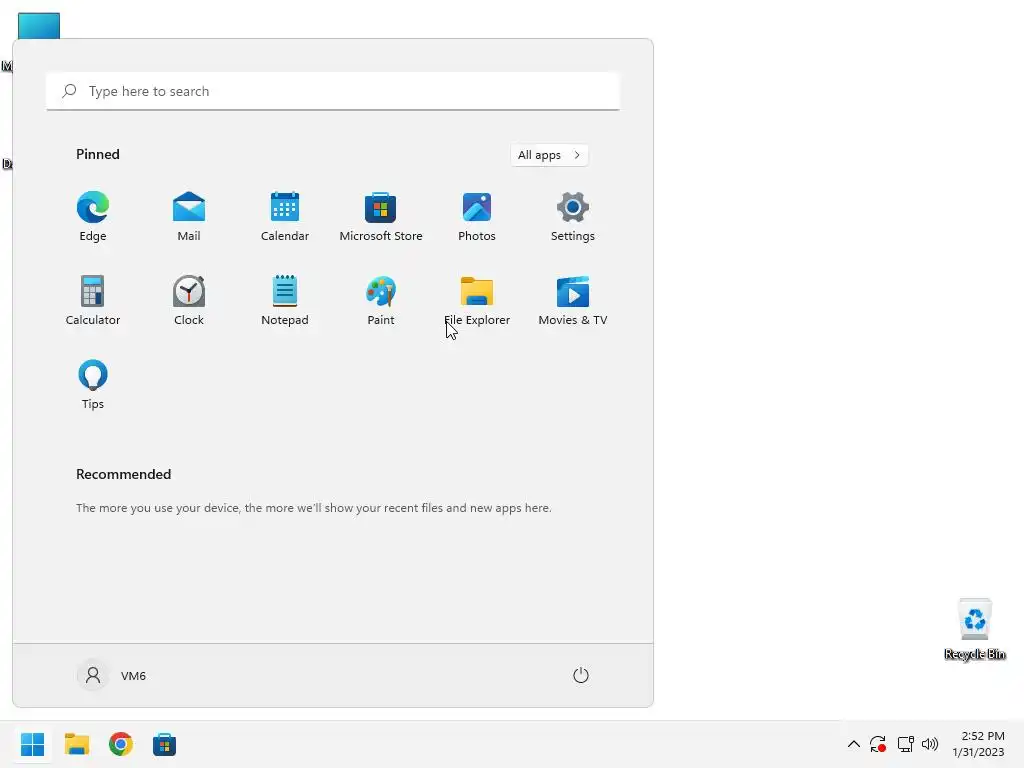
Task: Open File Explorer in pinned apps
Action: (x=477, y=300)
